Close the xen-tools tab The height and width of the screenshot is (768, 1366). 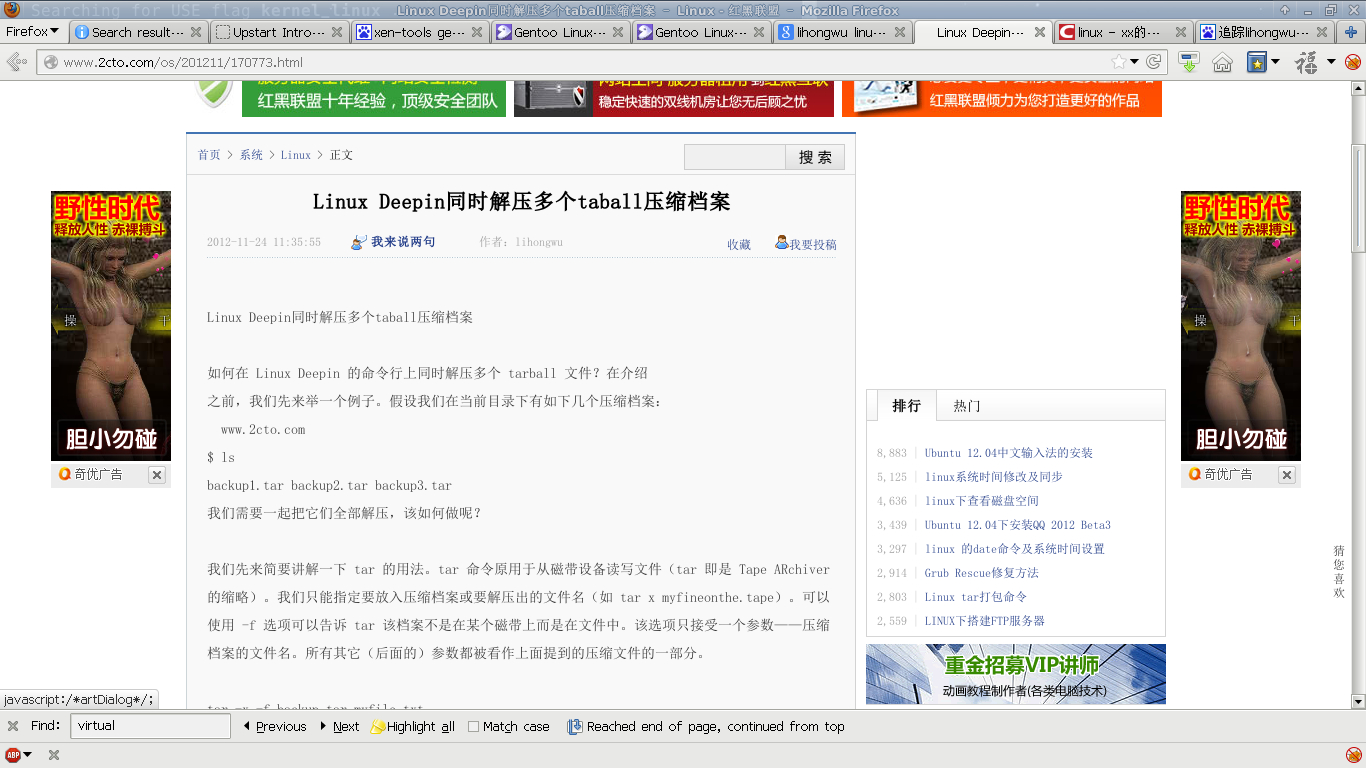(477, 32)
